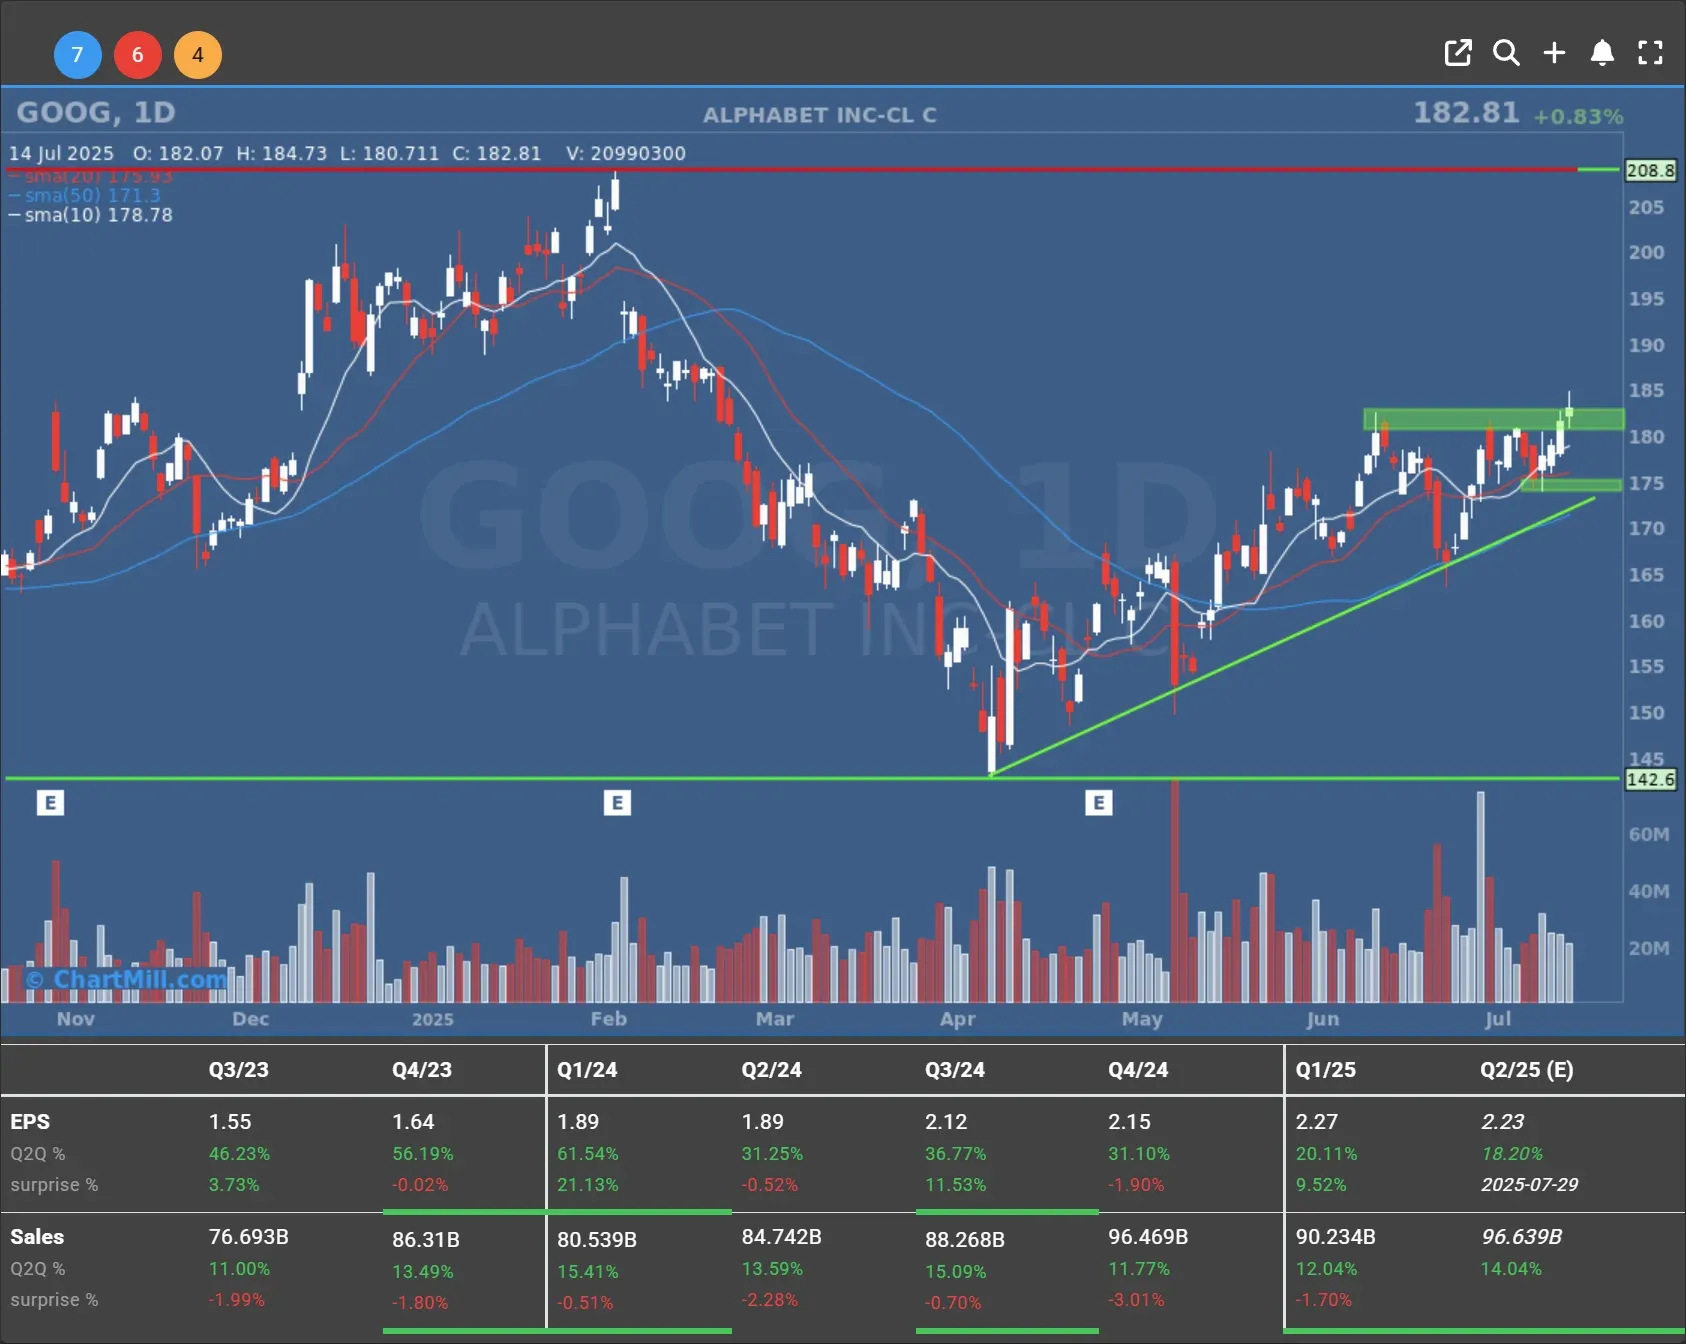
Task: Click the Sales row label
Action: pos(37,1237)
